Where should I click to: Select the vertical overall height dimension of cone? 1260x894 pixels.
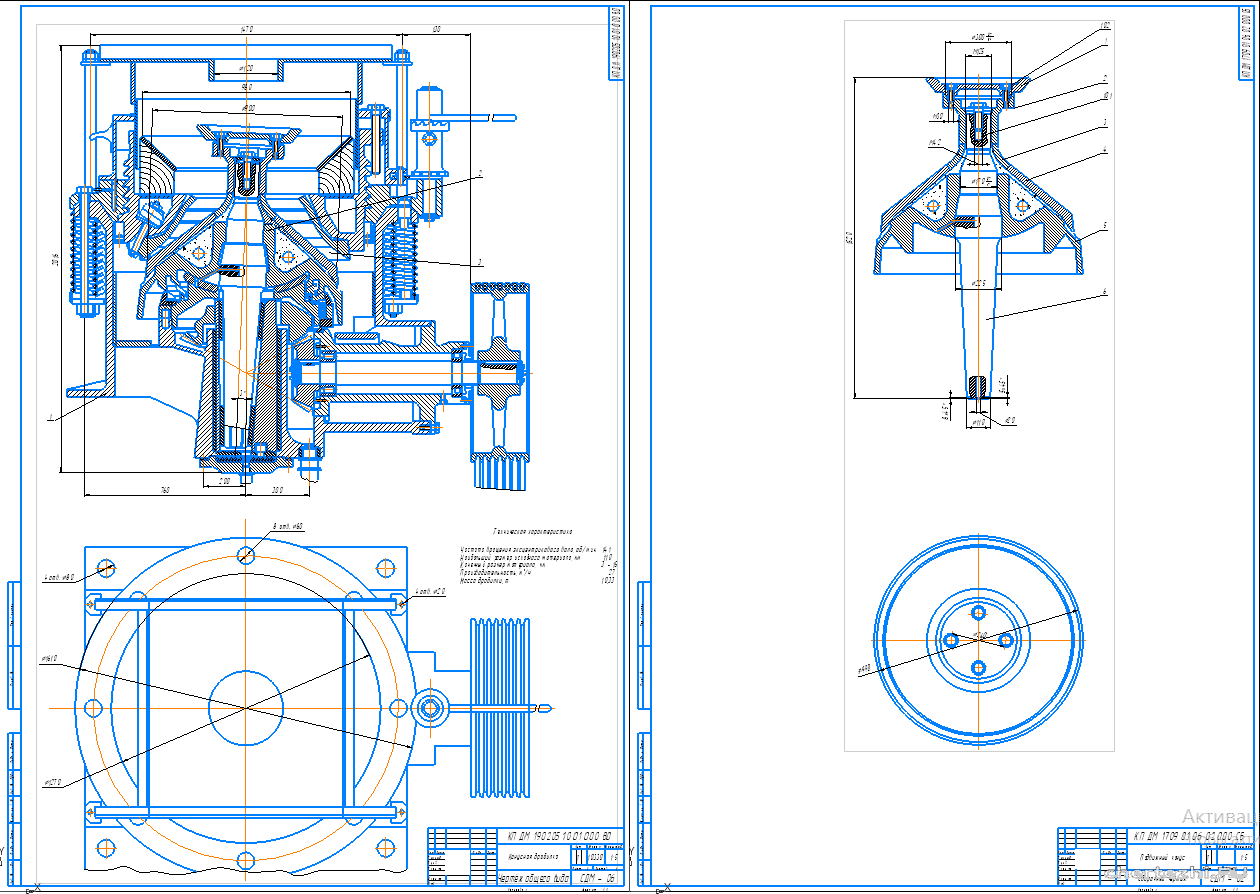(x=856, y=238)
